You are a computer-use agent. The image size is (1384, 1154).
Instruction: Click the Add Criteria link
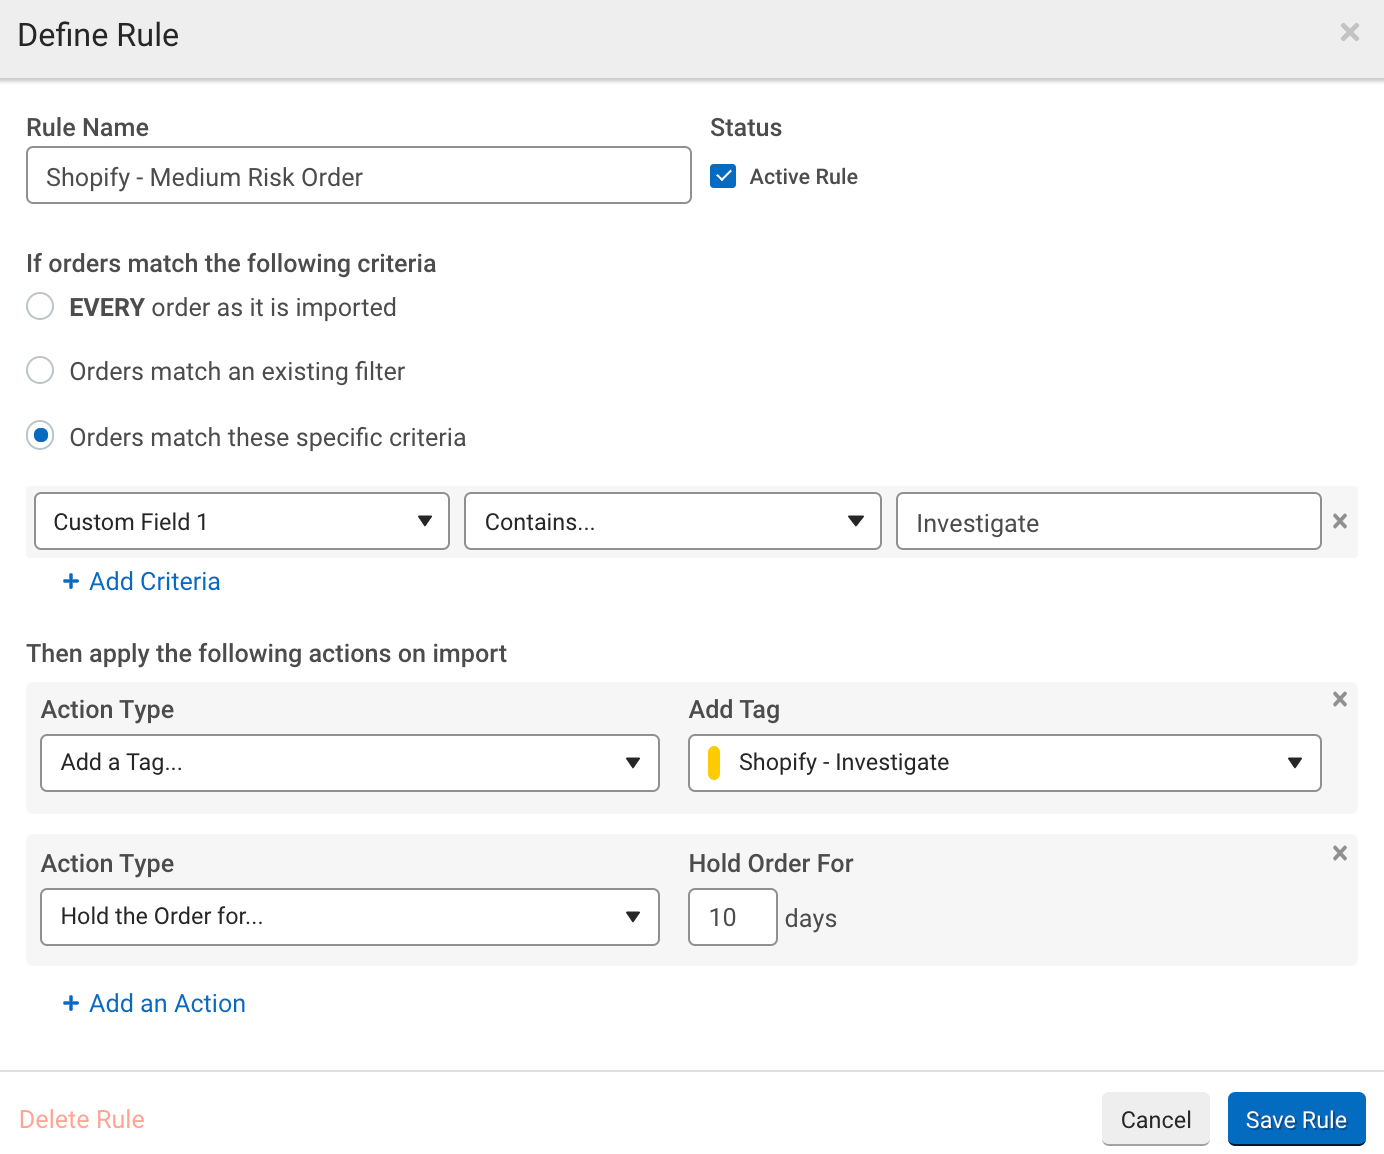point(142,581)
